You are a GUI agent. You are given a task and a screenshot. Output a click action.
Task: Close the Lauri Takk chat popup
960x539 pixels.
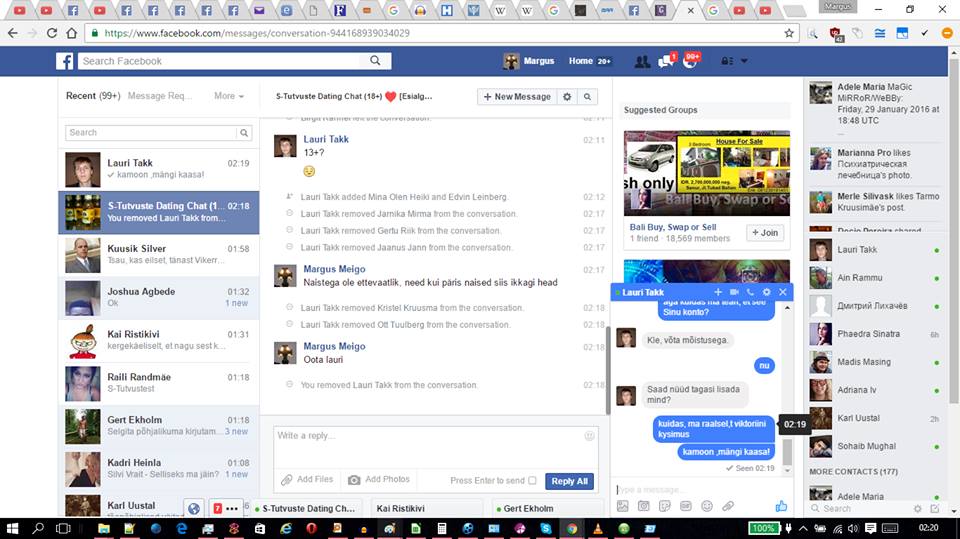(x=782, y=292)
